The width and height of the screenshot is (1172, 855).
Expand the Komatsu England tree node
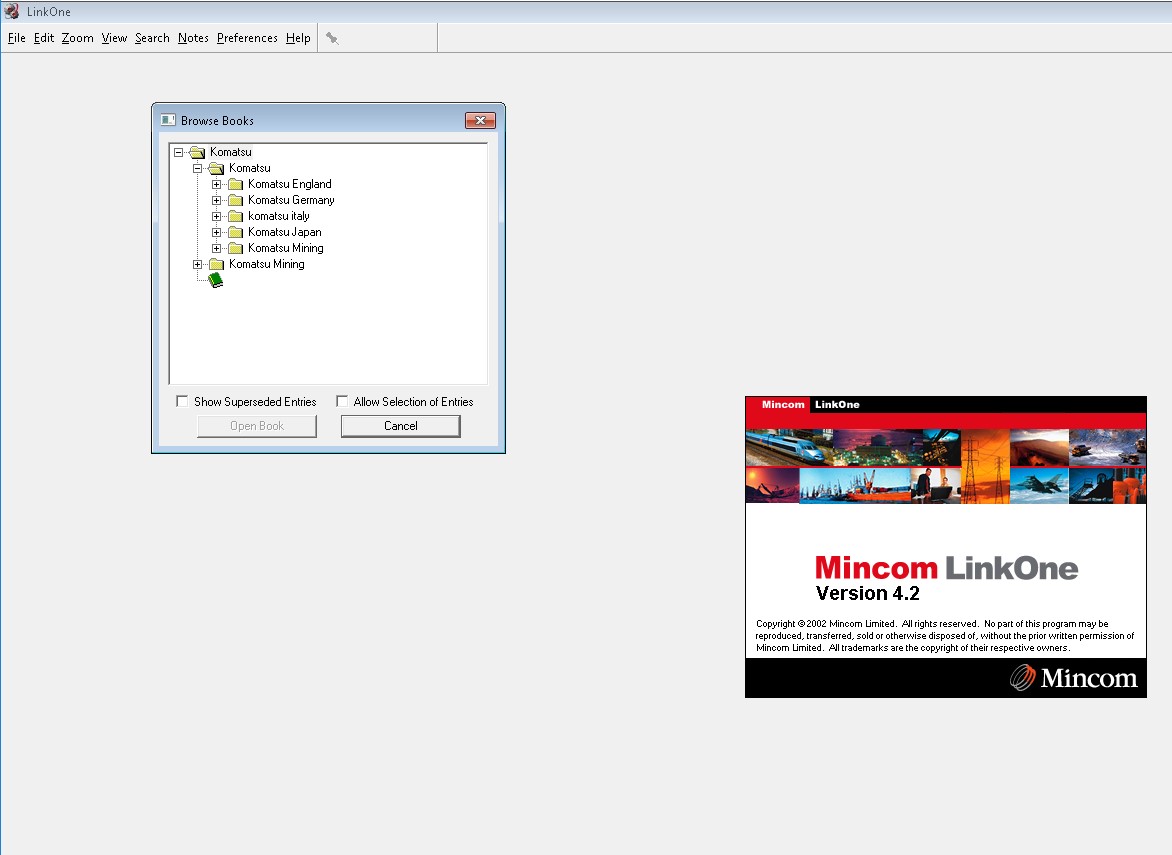[216, 184]
